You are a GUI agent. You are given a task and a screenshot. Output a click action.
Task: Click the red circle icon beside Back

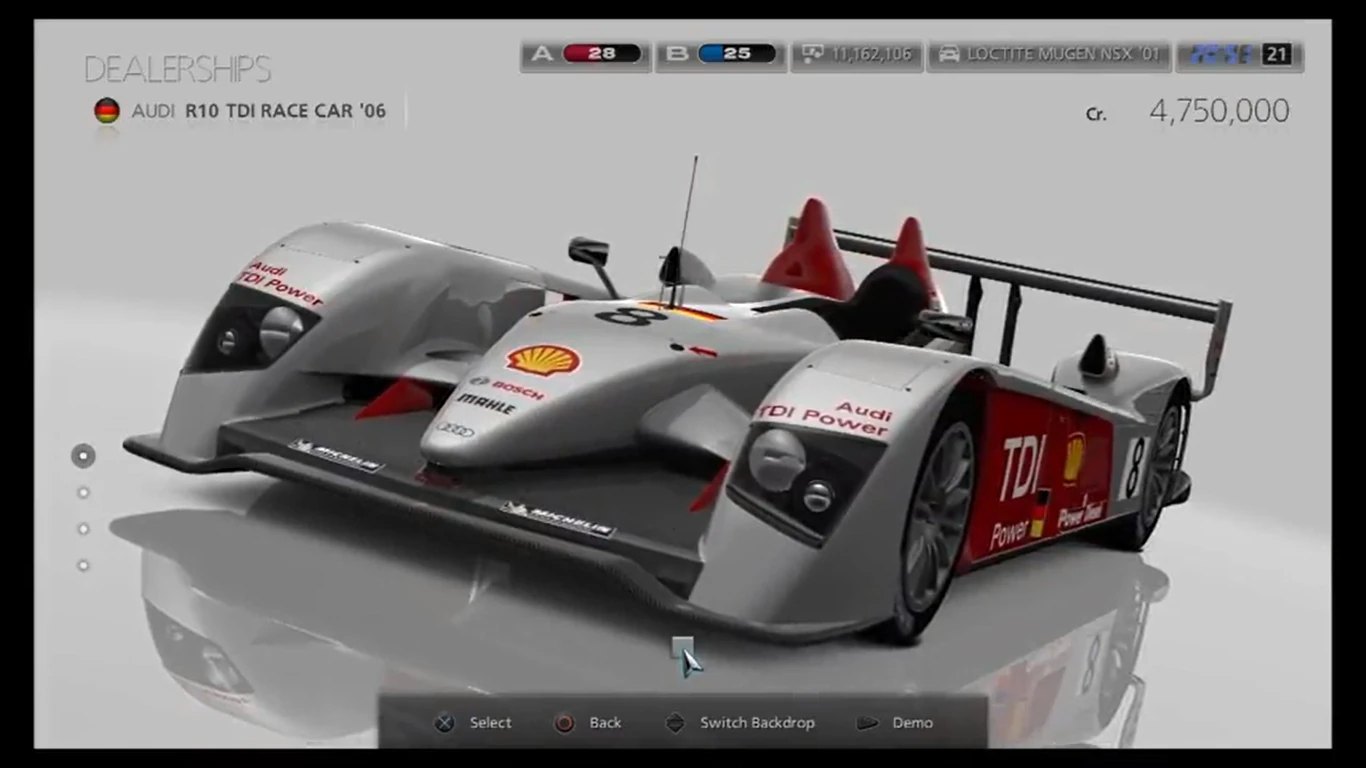pyautogui.click(x=565, y=723)
